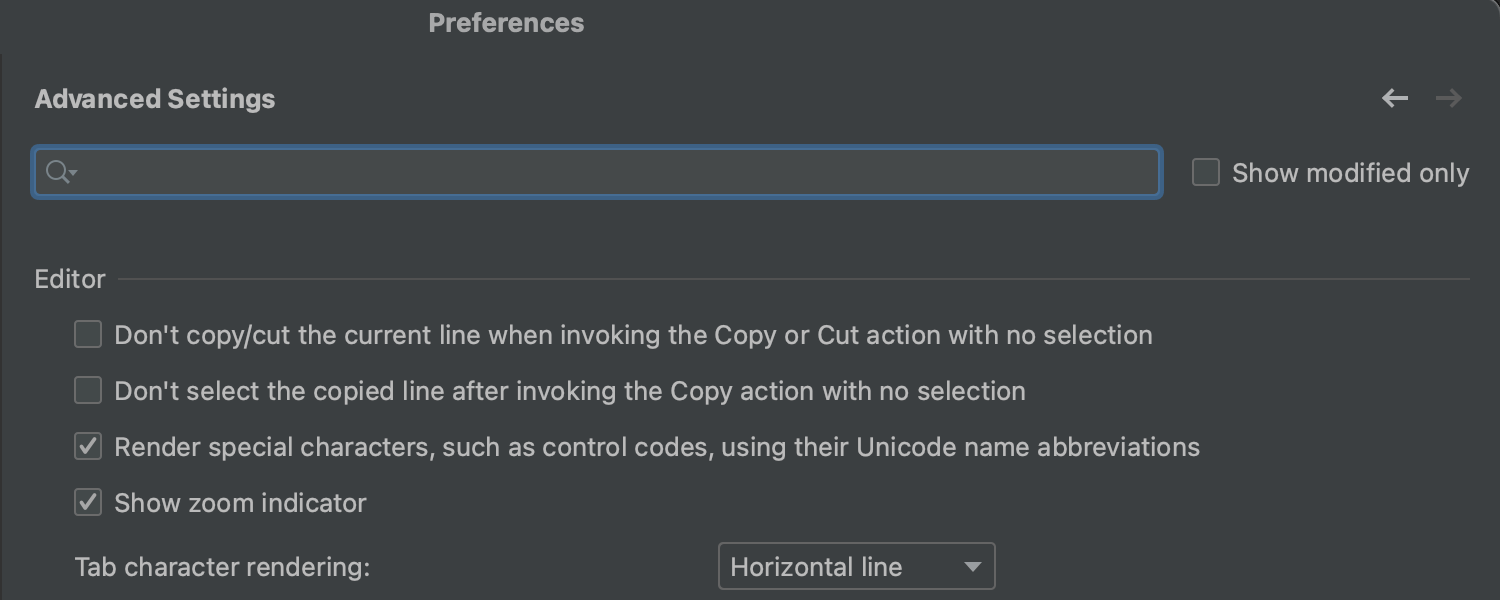This screenshot has width=1500, height=600.
Task: Click the forward navigation arrow
Action: point(1448,98)
